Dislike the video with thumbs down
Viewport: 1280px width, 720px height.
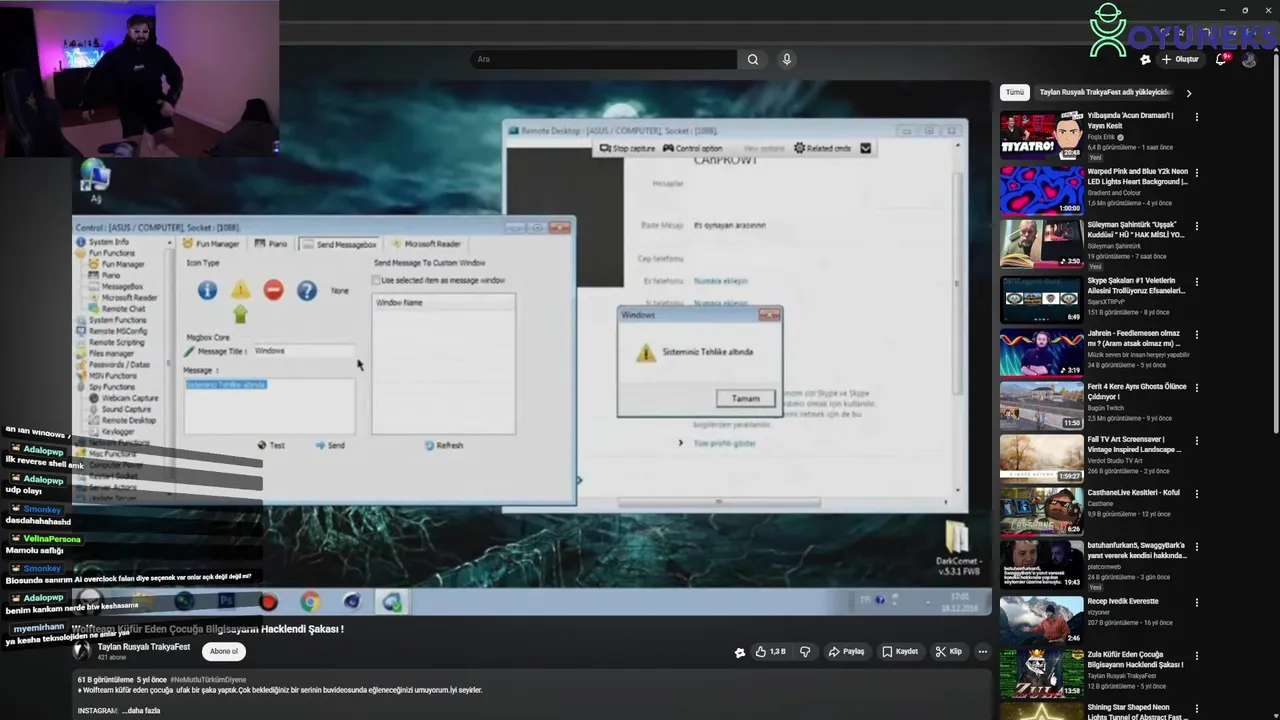pyautogui.click(x=805, y=652)
